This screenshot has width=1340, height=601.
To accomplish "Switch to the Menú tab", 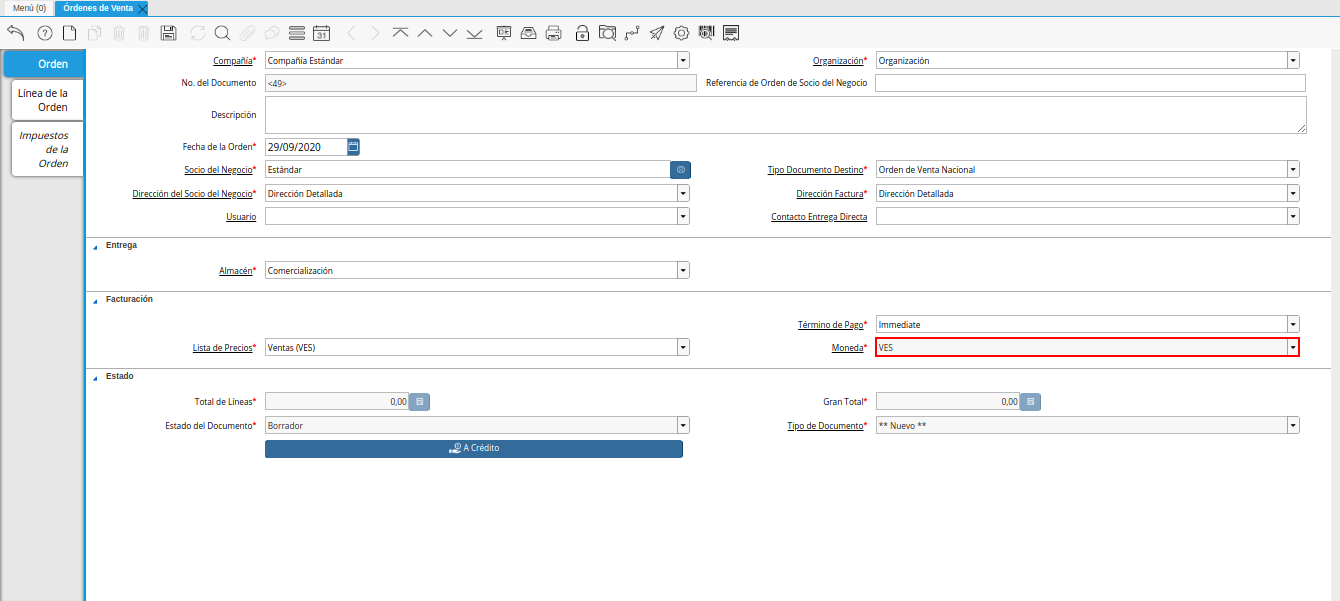I will (x=29, y=8).
